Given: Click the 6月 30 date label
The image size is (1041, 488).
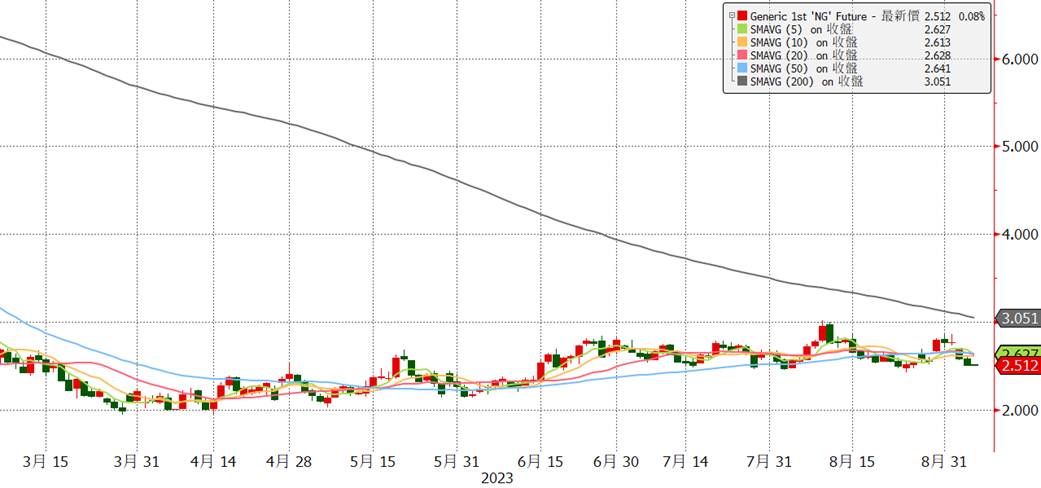Looking at the screenshot, I should click(615, 462).
